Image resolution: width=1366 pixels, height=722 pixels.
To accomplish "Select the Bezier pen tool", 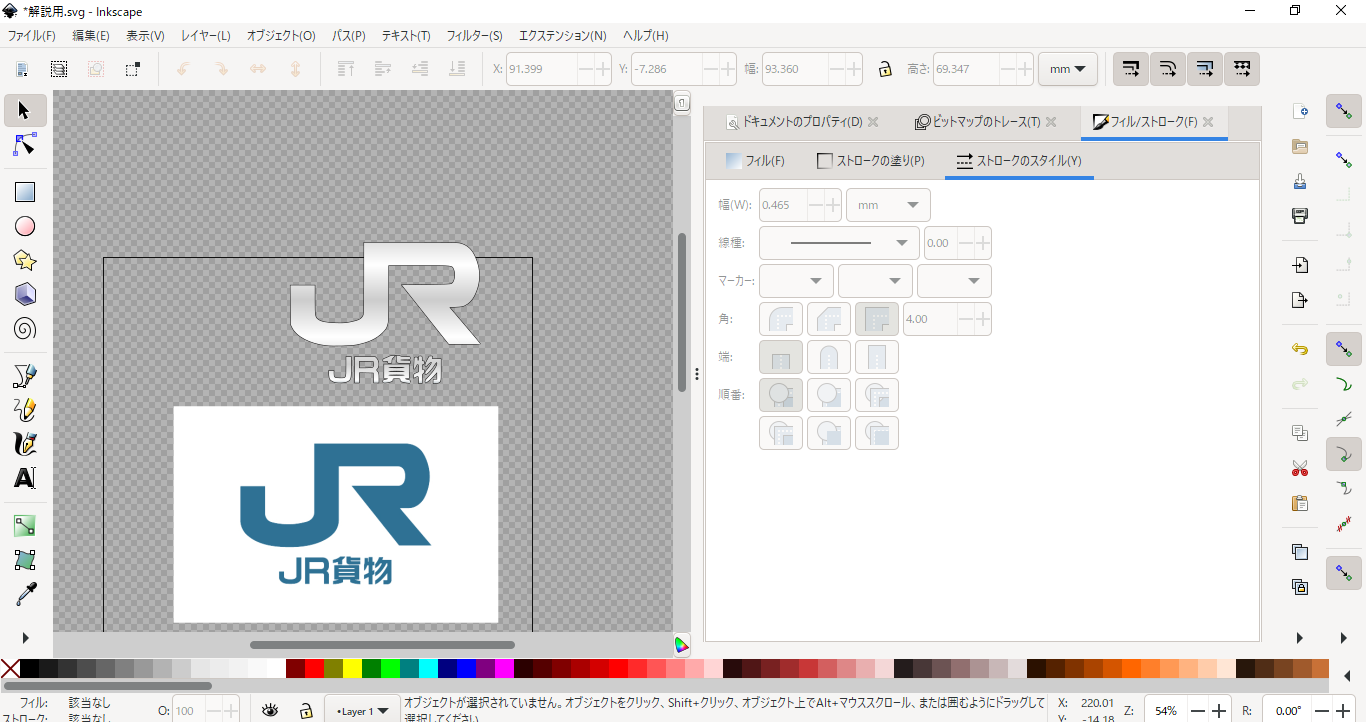I will tap(25, 376).
